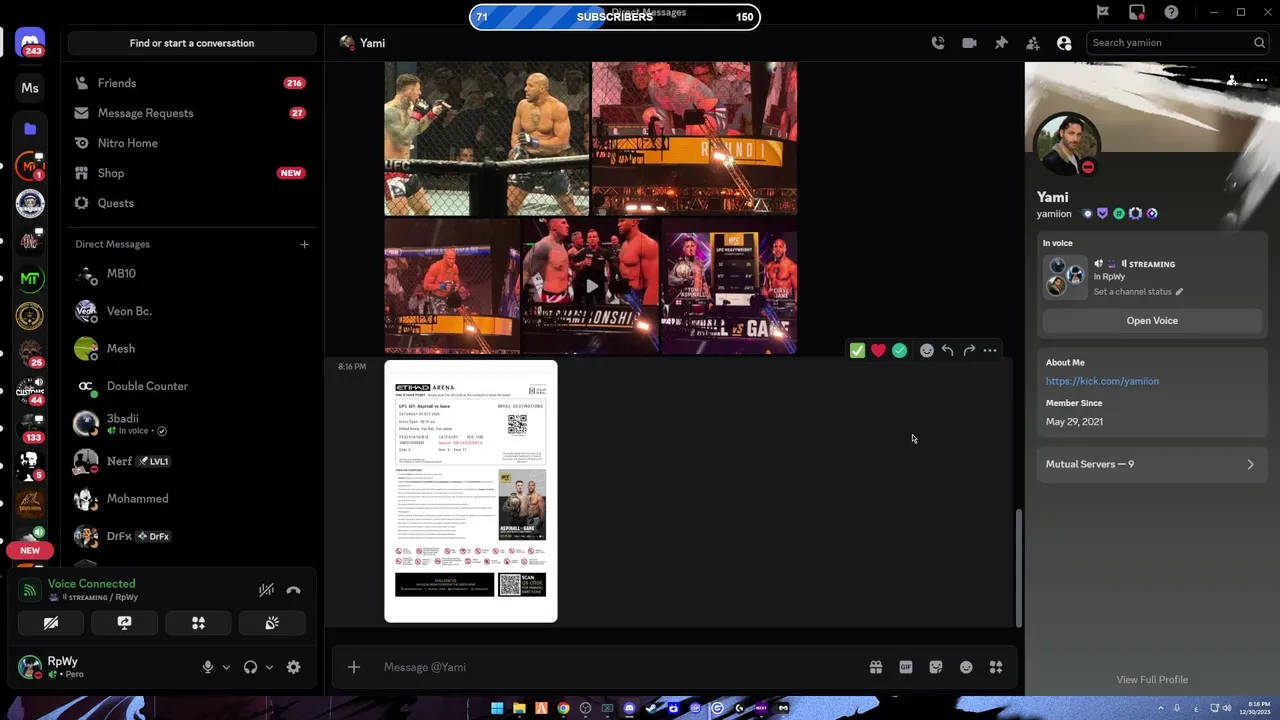1280x720 pixels.
Task: Open the sticker picker
Action: click(936, 667)
